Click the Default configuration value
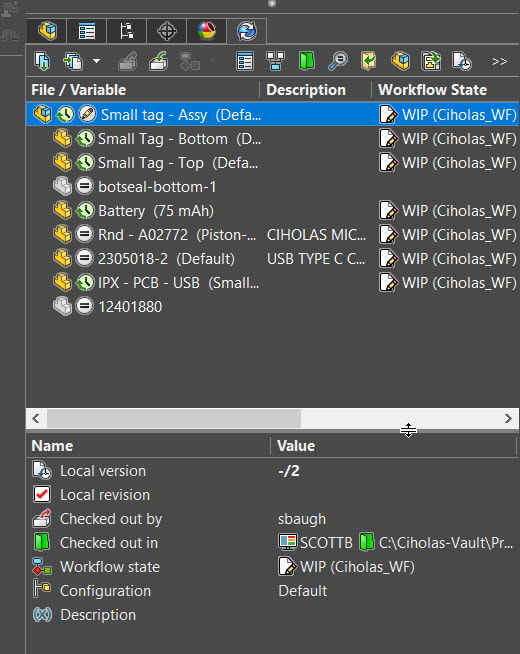The image size is (520, 654). coord(303,591)
